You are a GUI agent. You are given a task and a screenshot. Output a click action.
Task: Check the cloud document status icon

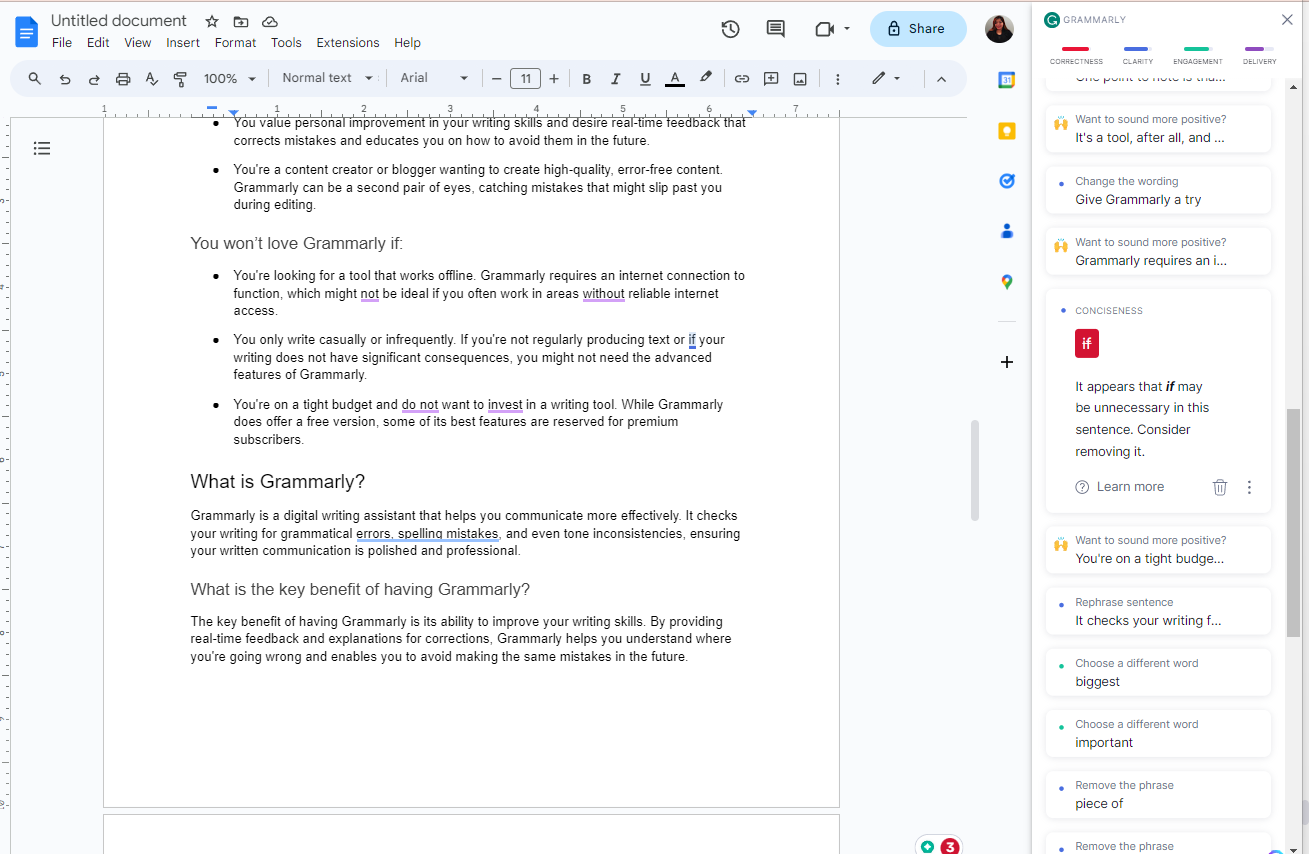[270, 21]
